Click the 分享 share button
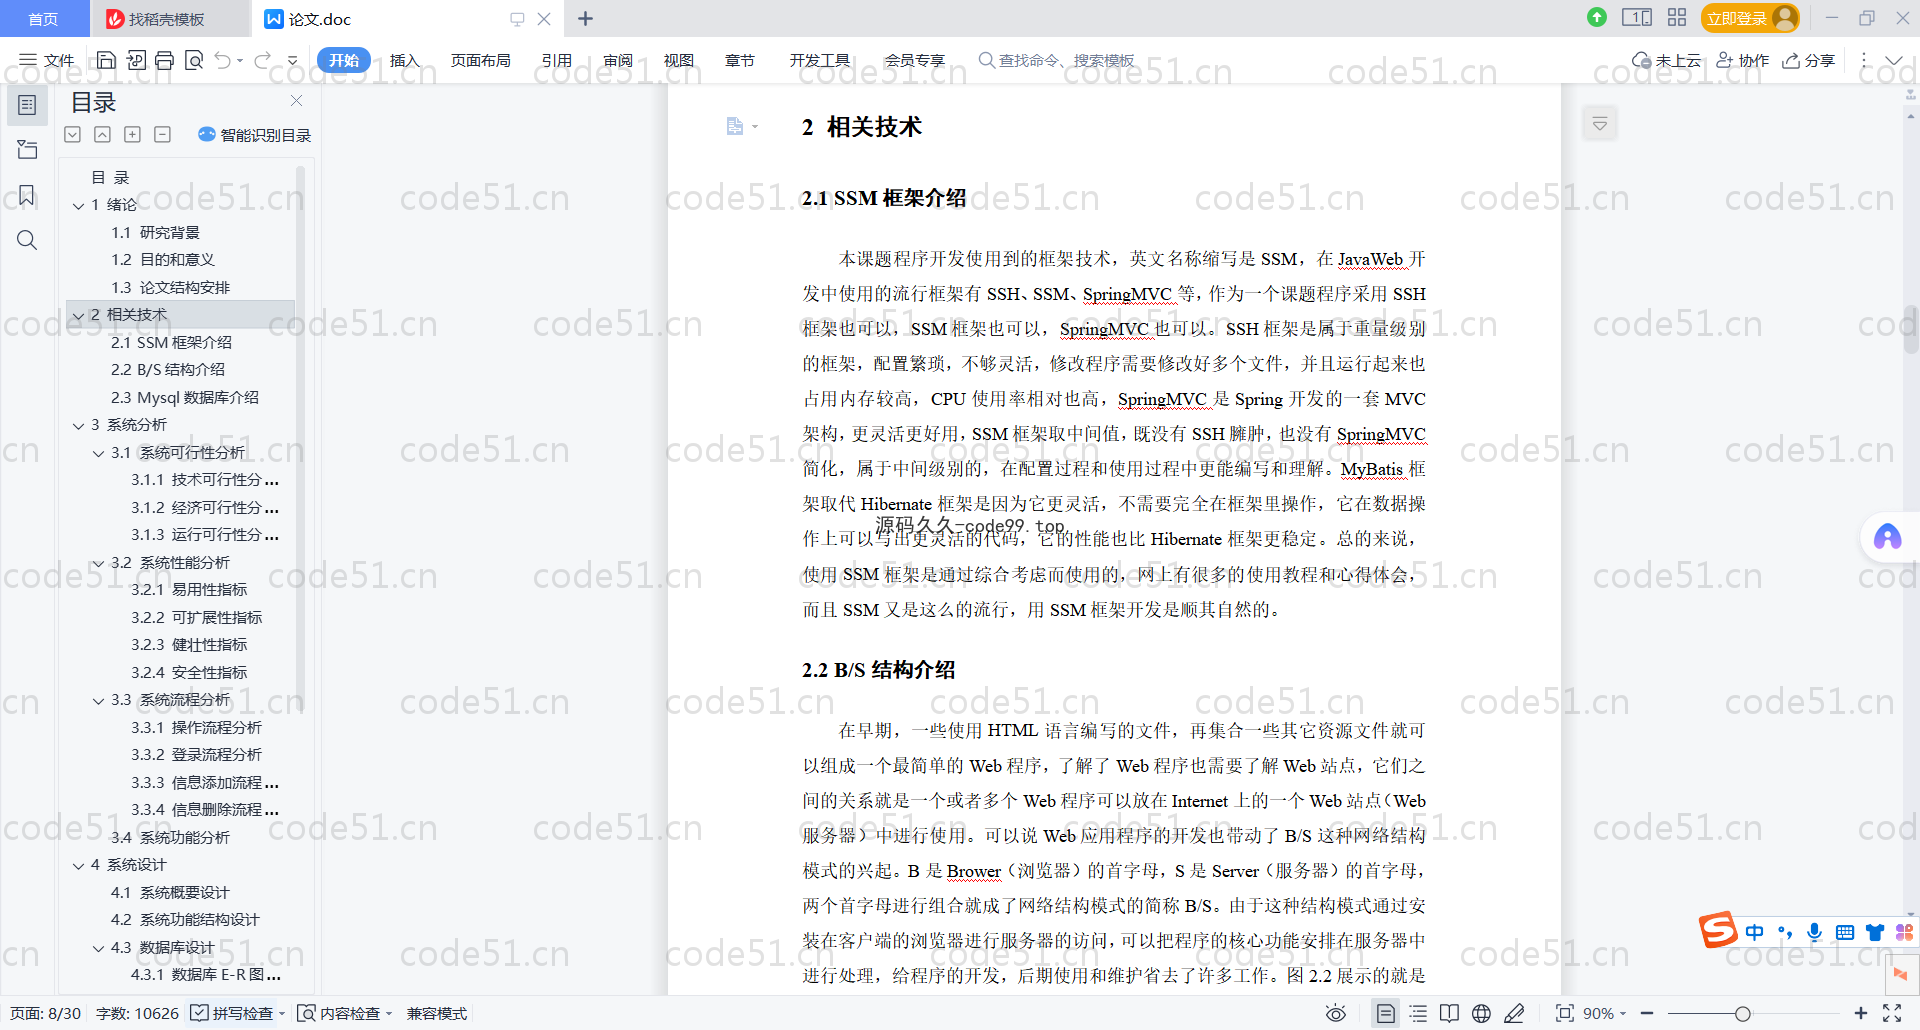The height and width of the screenshot is (1030, 1920). (x=1809, y=61)
